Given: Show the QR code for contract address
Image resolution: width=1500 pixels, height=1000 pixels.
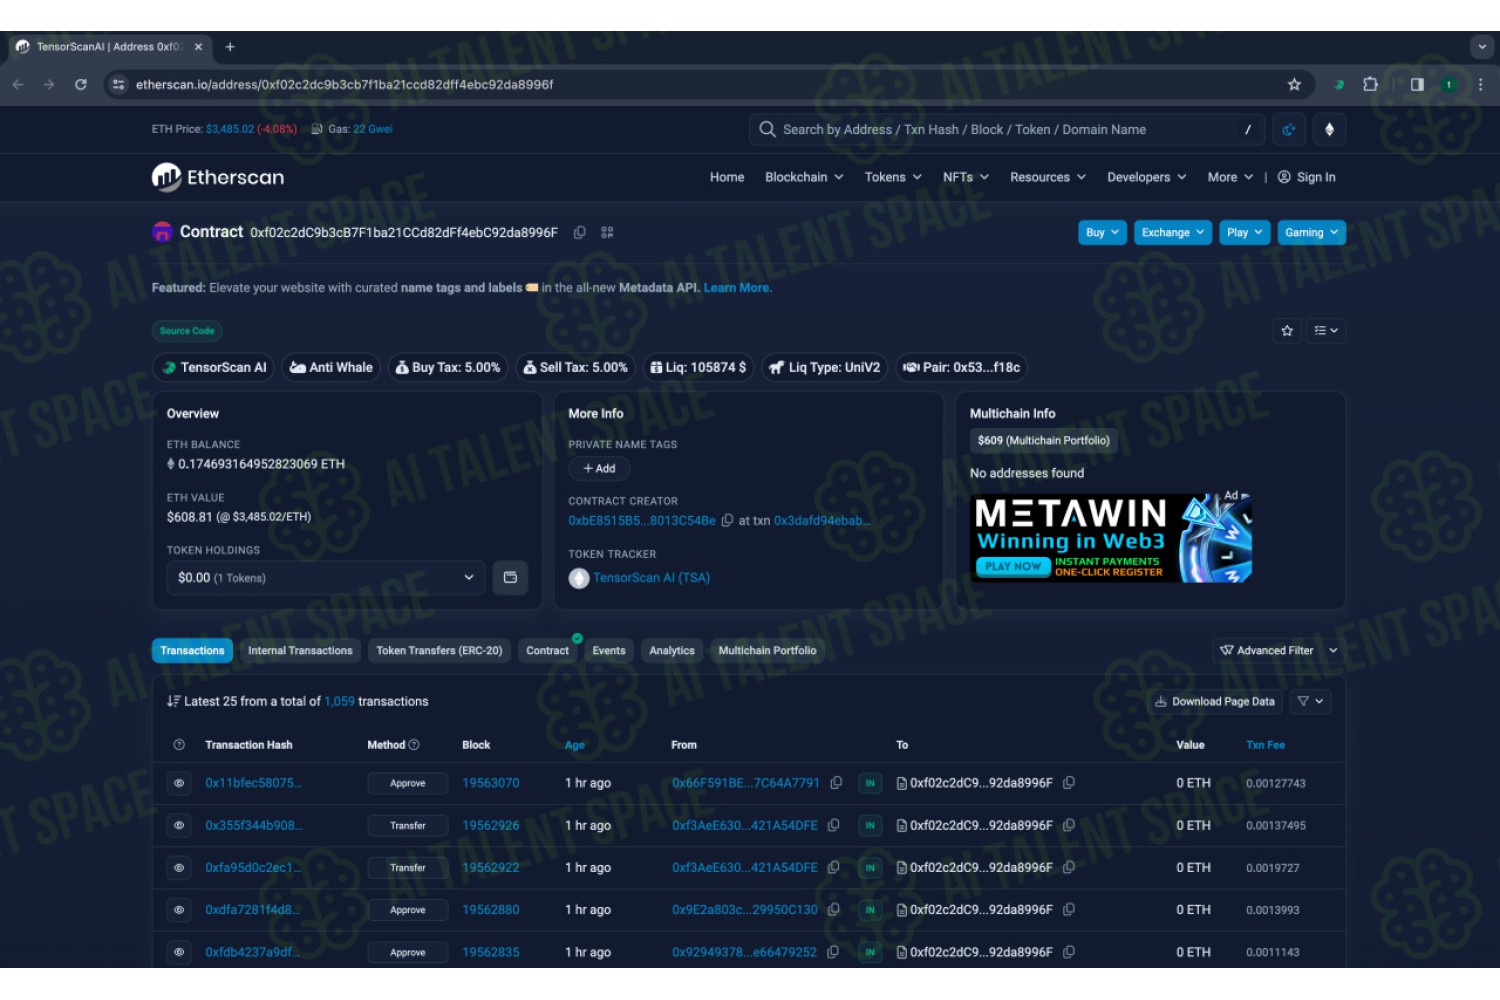Looking at the screenshot, I should (x=607, y=232).
